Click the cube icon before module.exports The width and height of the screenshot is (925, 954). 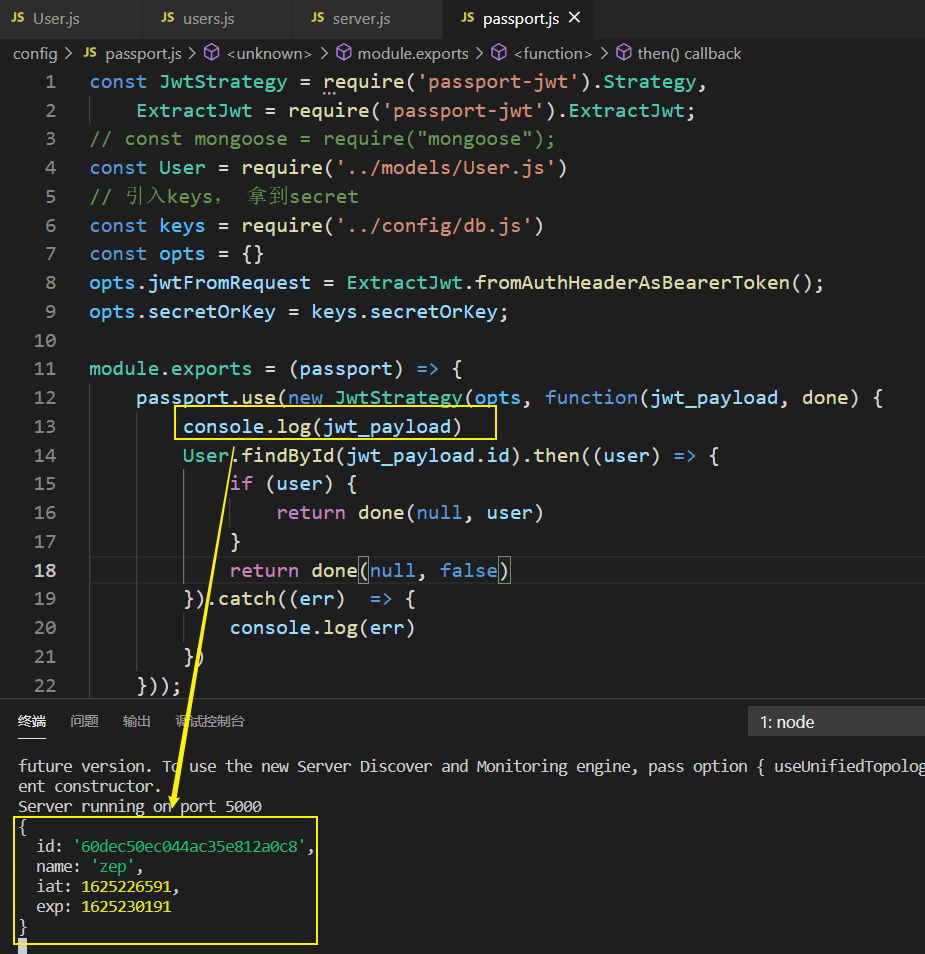click(344, 53)
